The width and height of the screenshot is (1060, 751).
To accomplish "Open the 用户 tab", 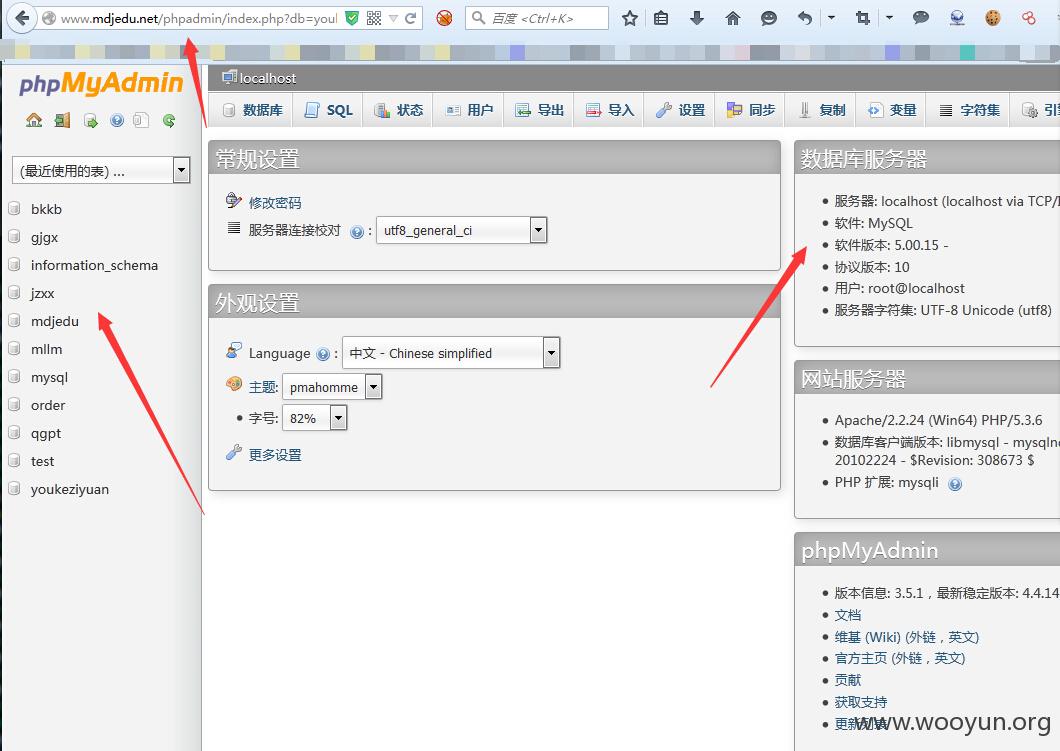I will [x=469, y=110].
